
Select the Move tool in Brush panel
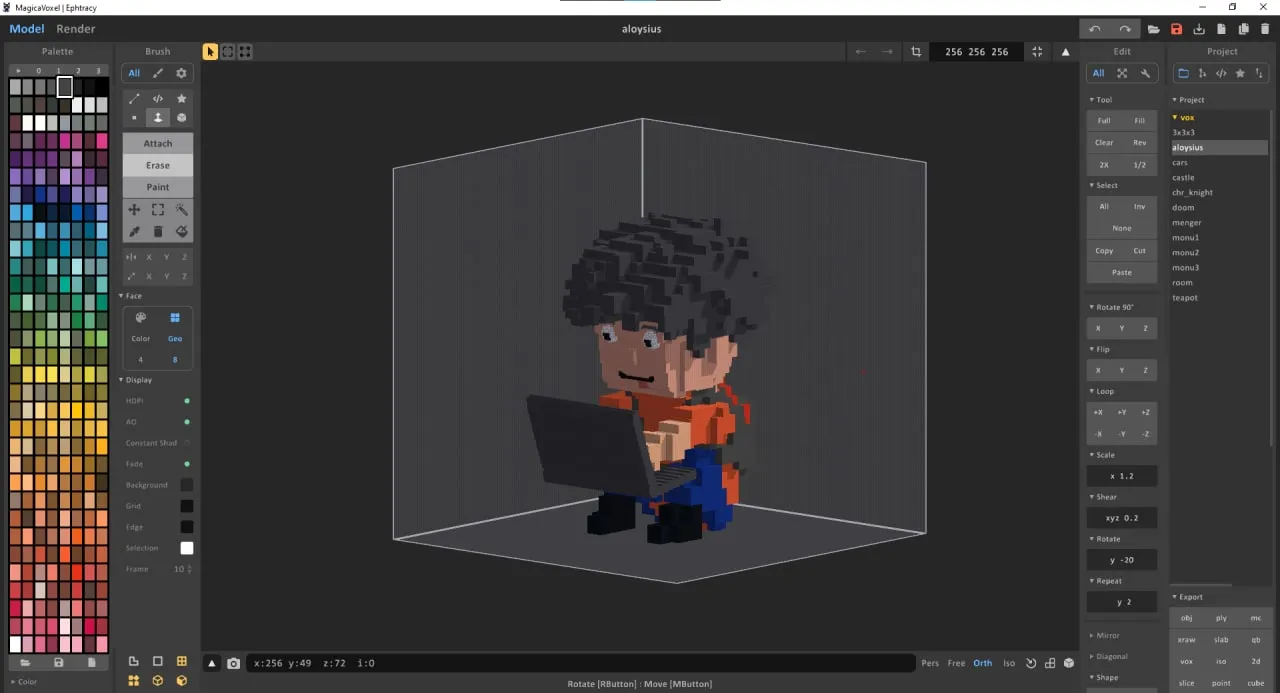coord(134,210)
